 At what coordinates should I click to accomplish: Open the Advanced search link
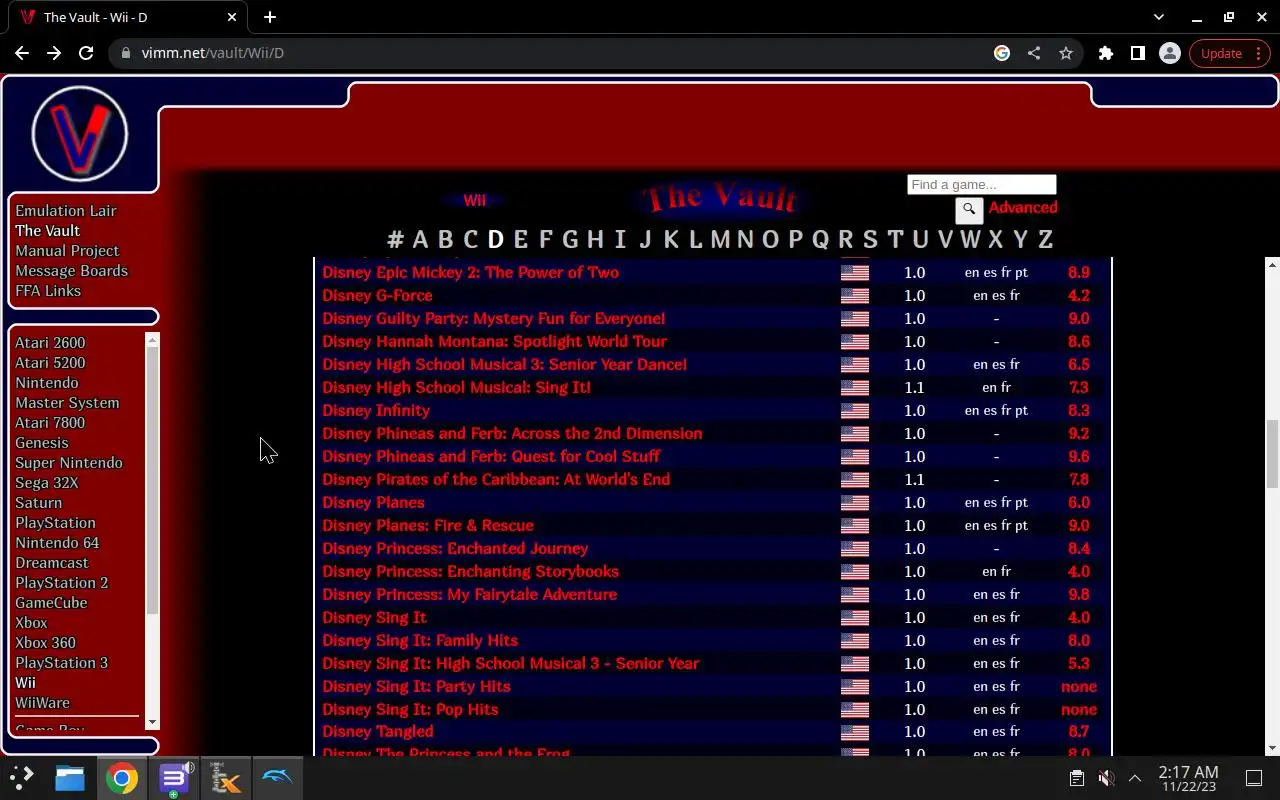(x=1023, y=208)
